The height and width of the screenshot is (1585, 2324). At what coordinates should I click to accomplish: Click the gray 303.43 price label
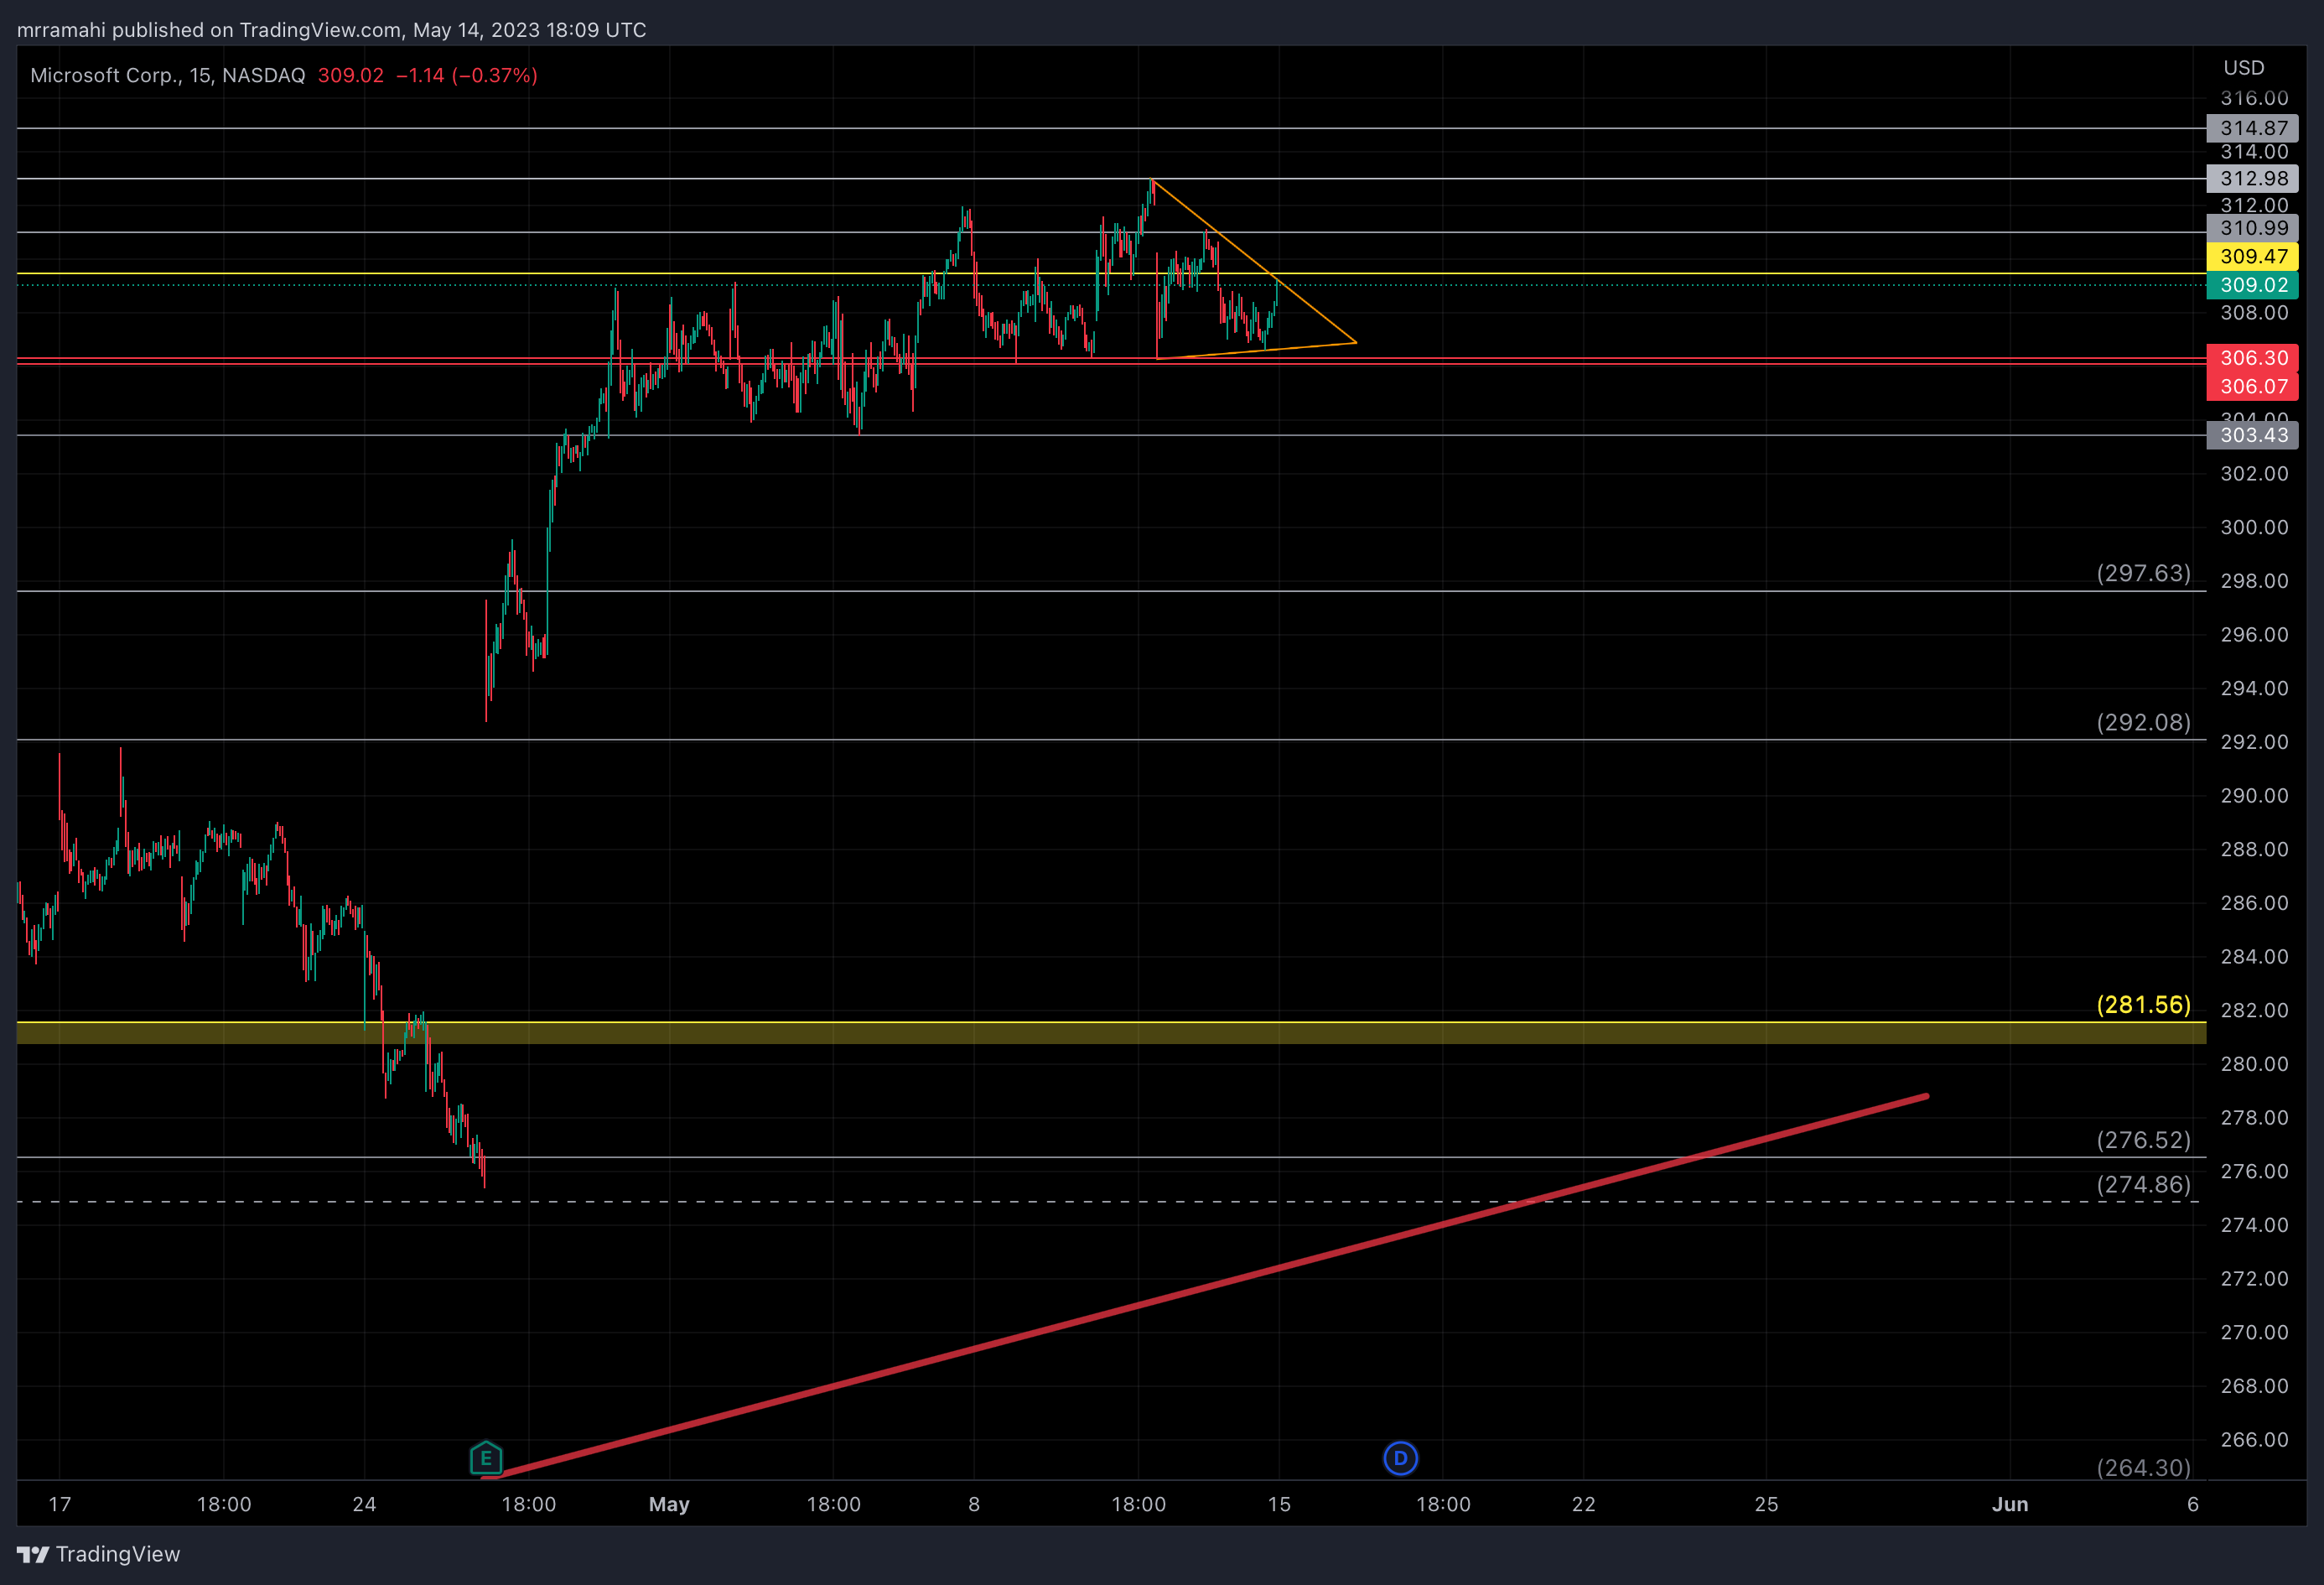(2252, 435)
